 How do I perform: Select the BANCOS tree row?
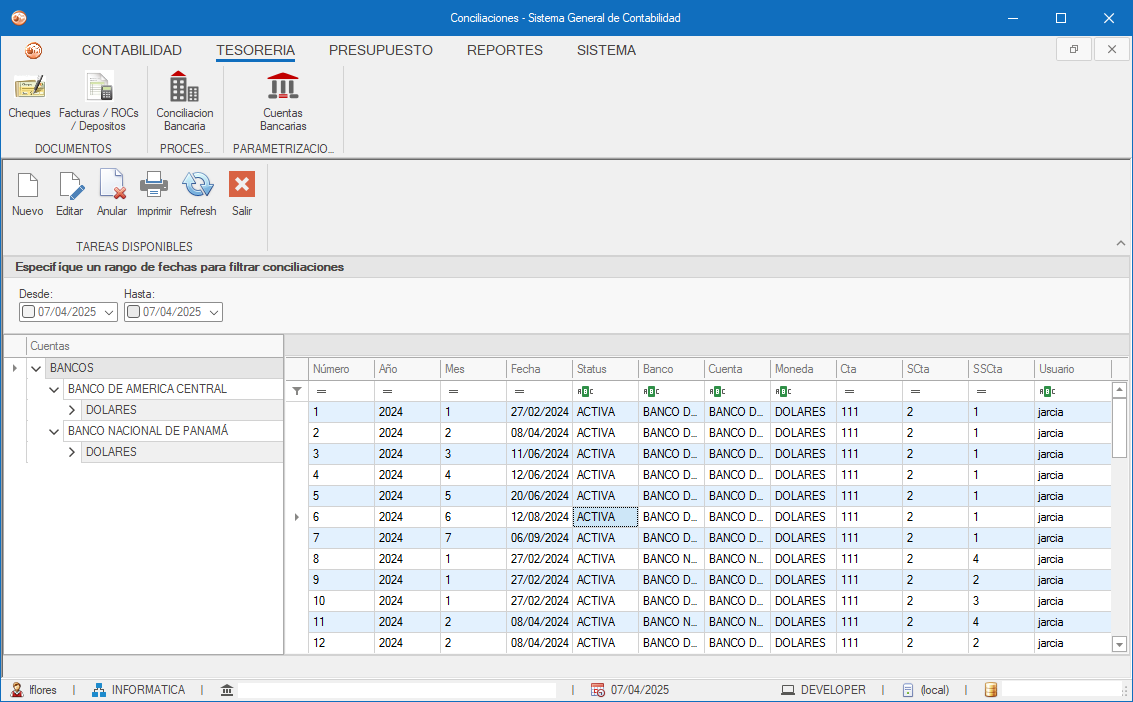coord(165,368)
